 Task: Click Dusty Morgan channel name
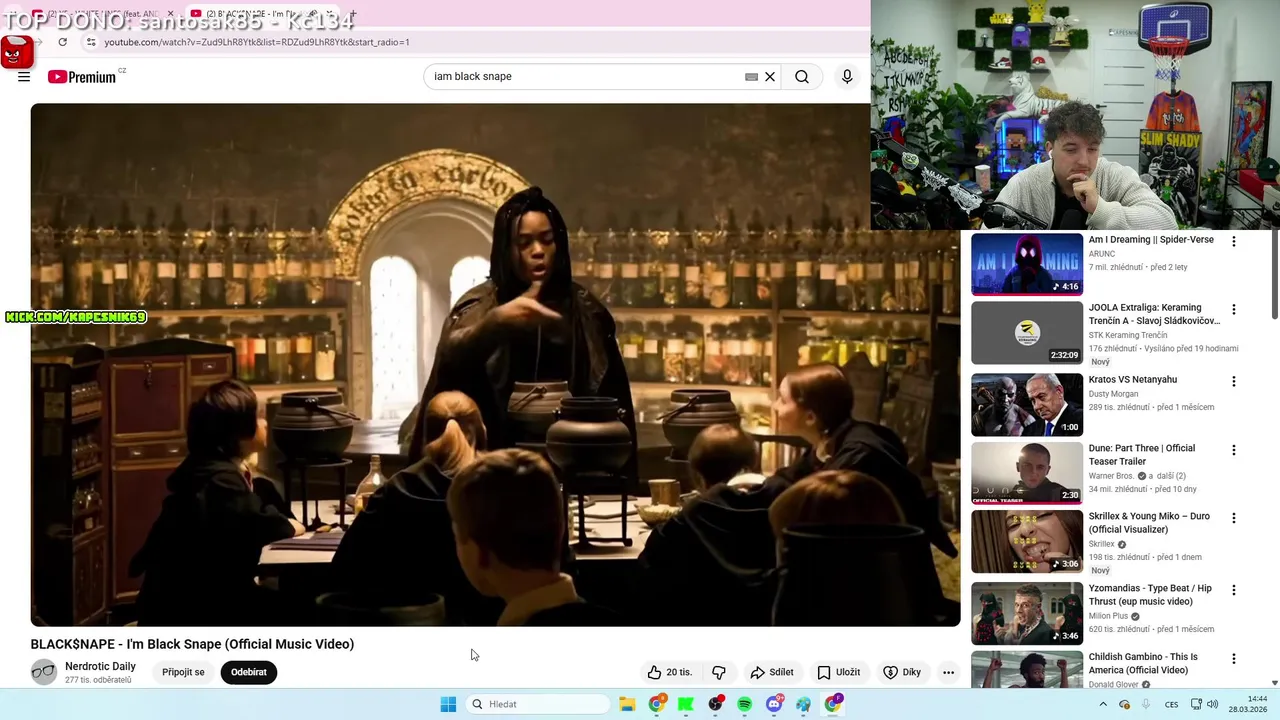[x=1115, y=394]
